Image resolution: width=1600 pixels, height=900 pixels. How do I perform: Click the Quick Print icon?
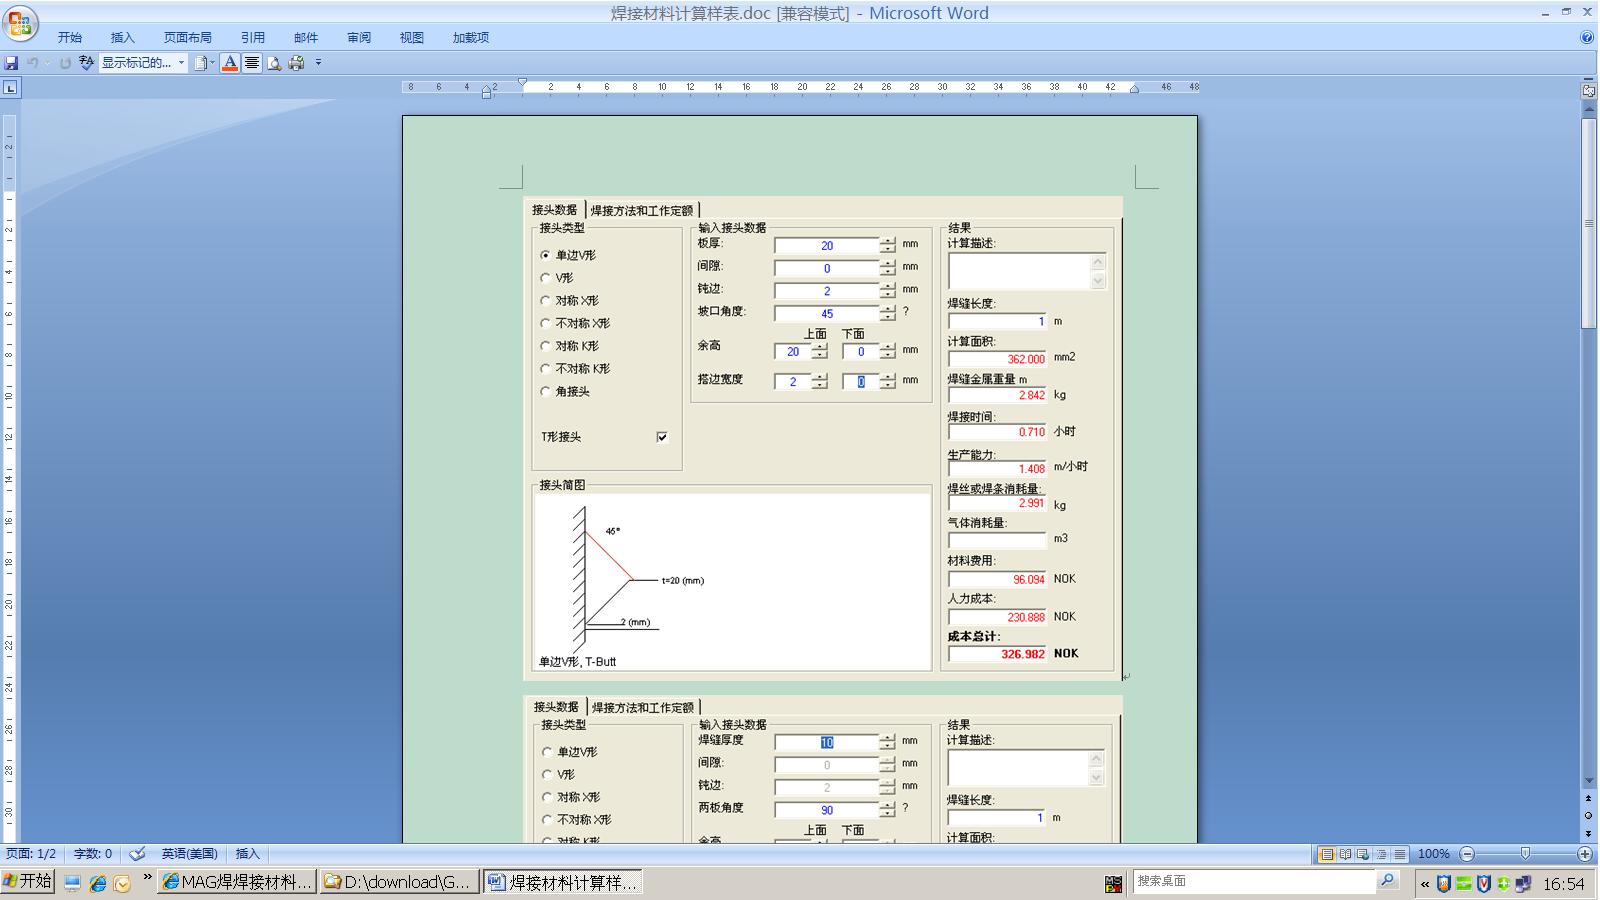[x=296, y=63]
